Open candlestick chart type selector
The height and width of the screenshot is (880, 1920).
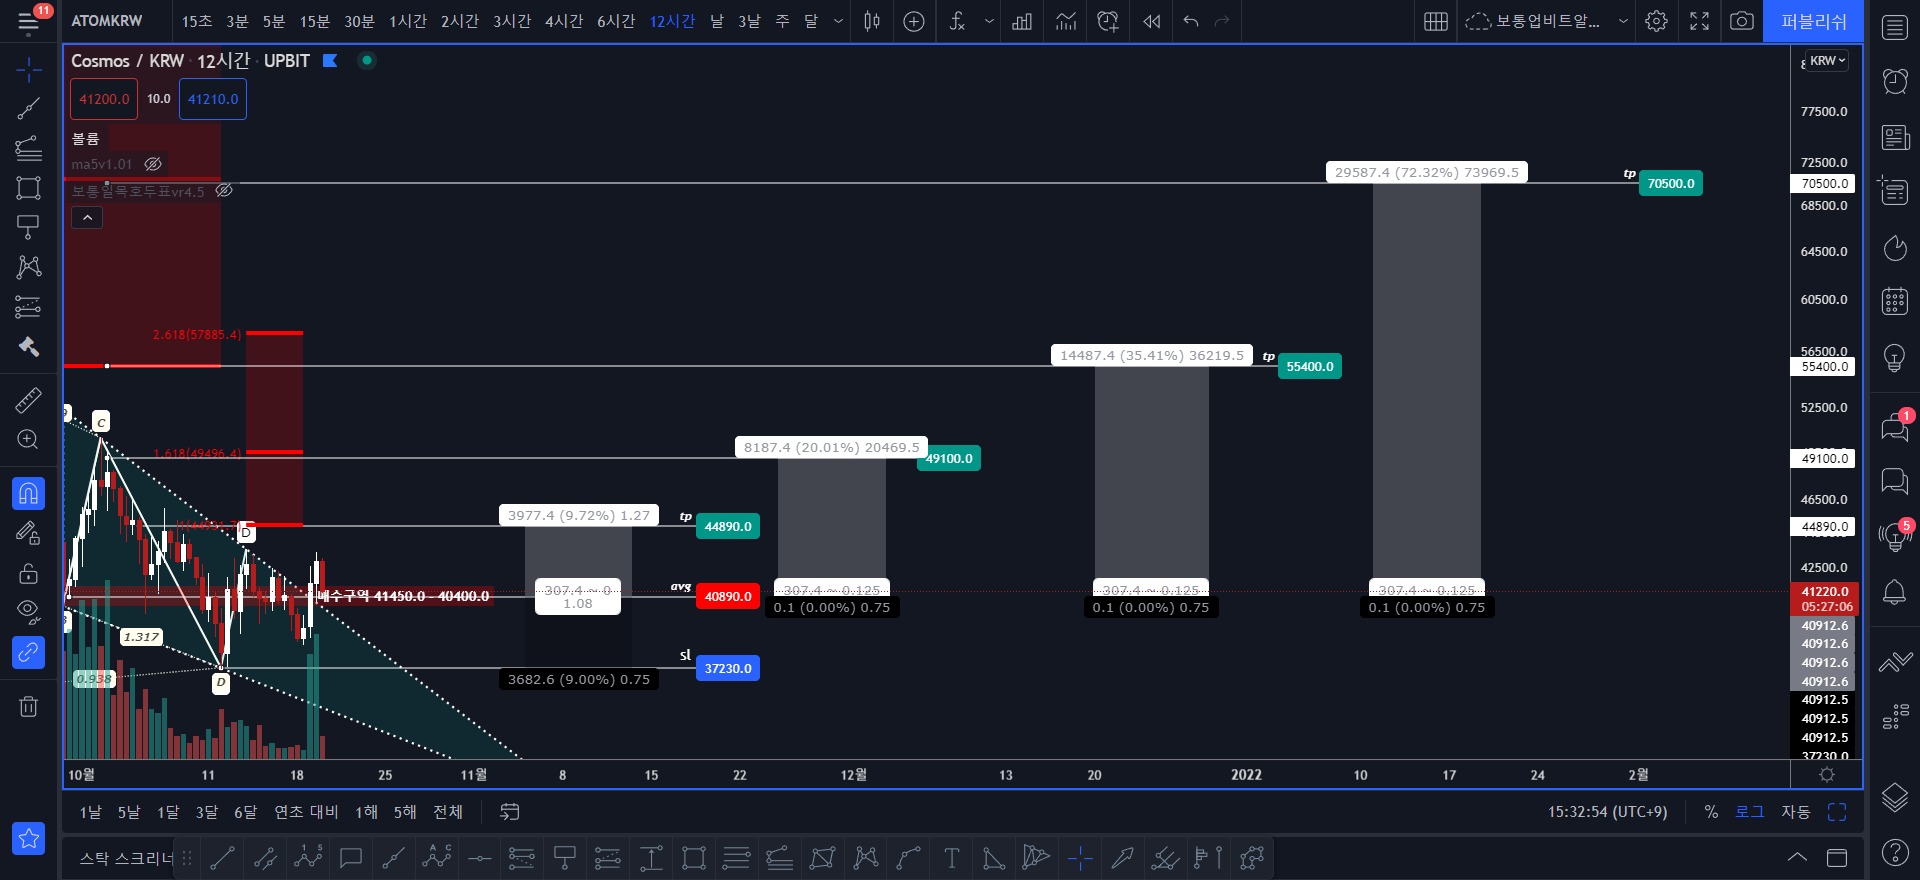(872, 21)
